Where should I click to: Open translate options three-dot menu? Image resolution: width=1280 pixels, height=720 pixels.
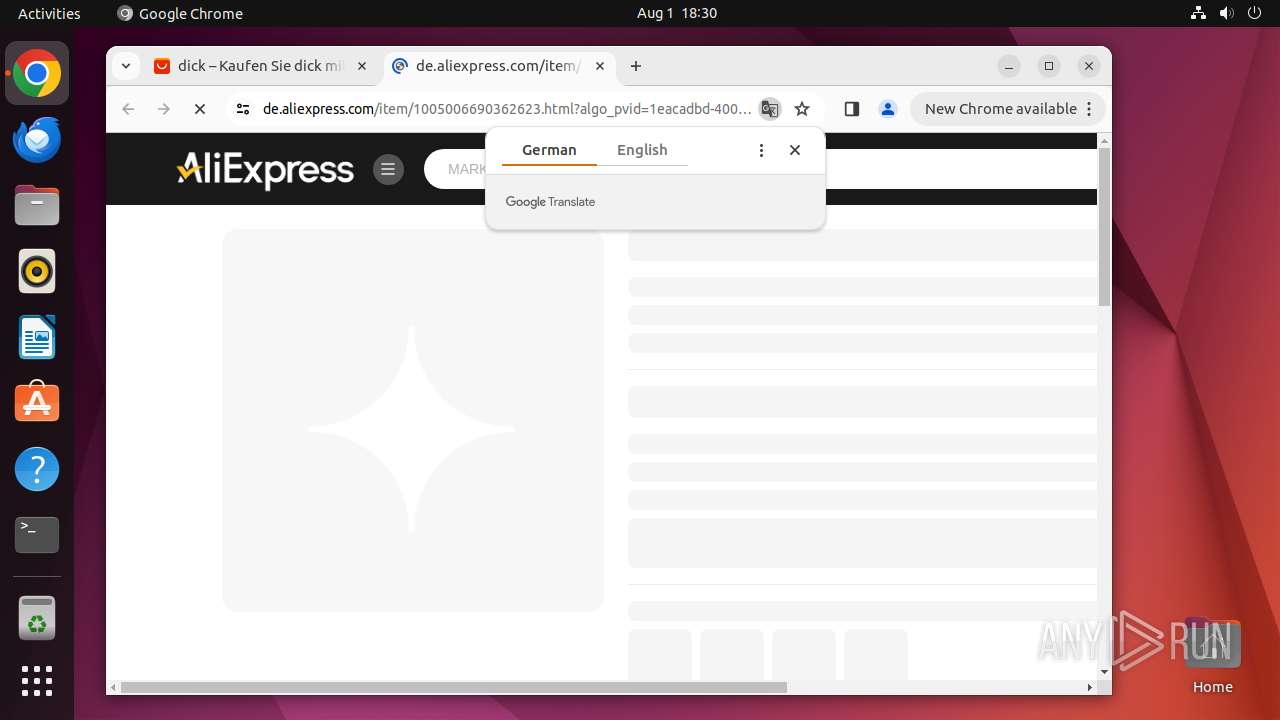pyautogui.click(x=761, y=150)
